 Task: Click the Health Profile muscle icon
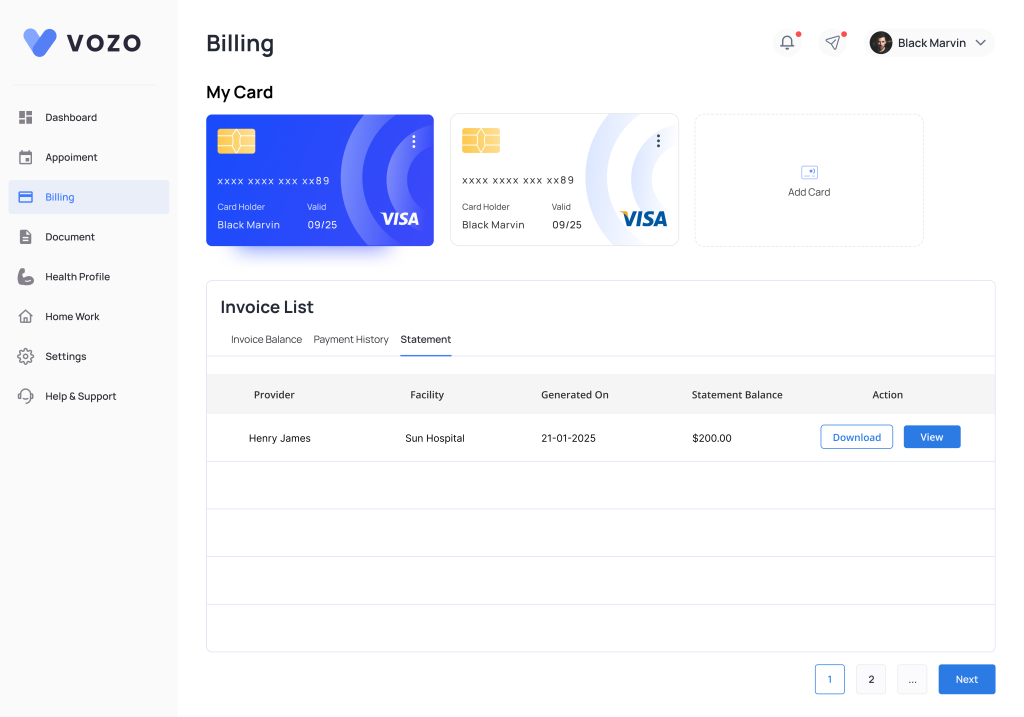(x=26, y=277)
